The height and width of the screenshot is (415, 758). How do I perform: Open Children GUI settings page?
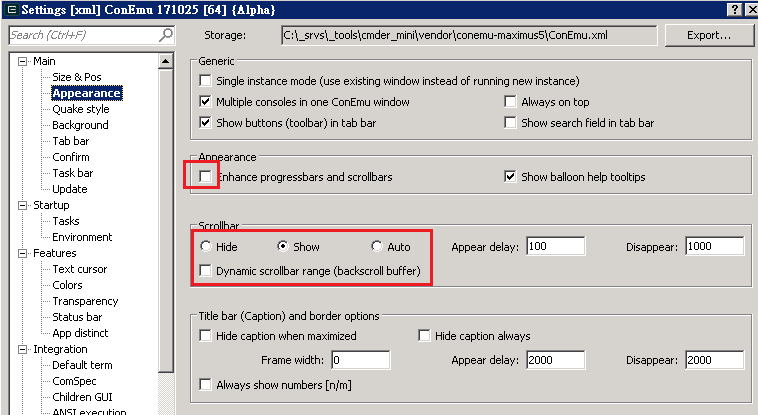tap(82, 397)
